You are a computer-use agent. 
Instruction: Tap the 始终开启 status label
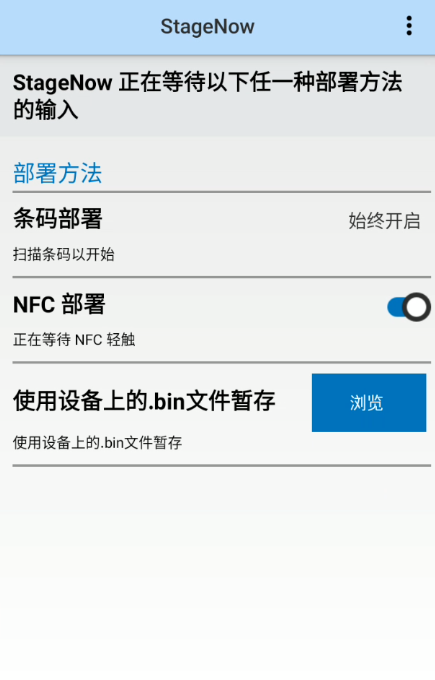click(x=384, y=221)
